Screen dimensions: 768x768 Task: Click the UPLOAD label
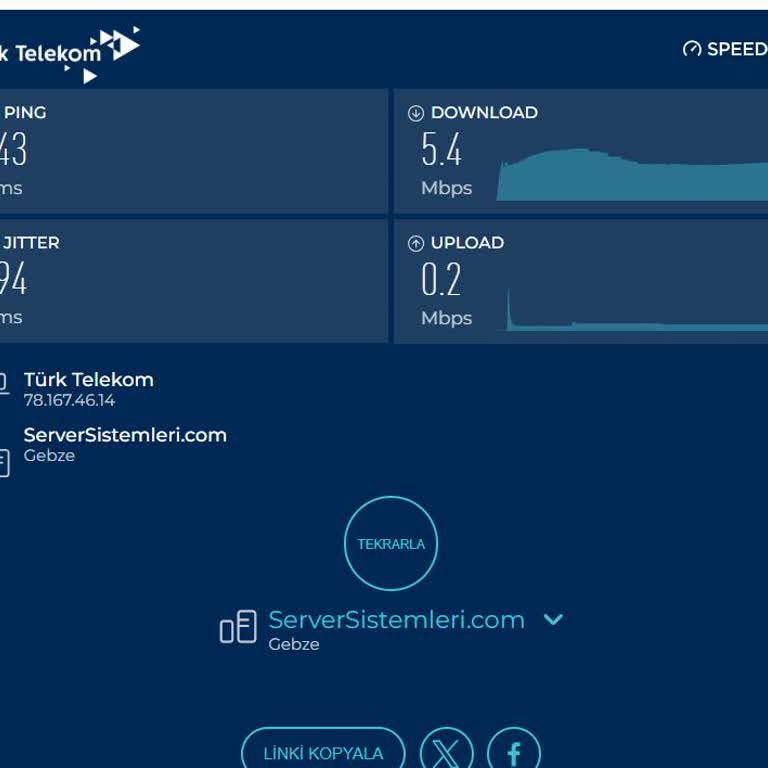pos(467,243)
